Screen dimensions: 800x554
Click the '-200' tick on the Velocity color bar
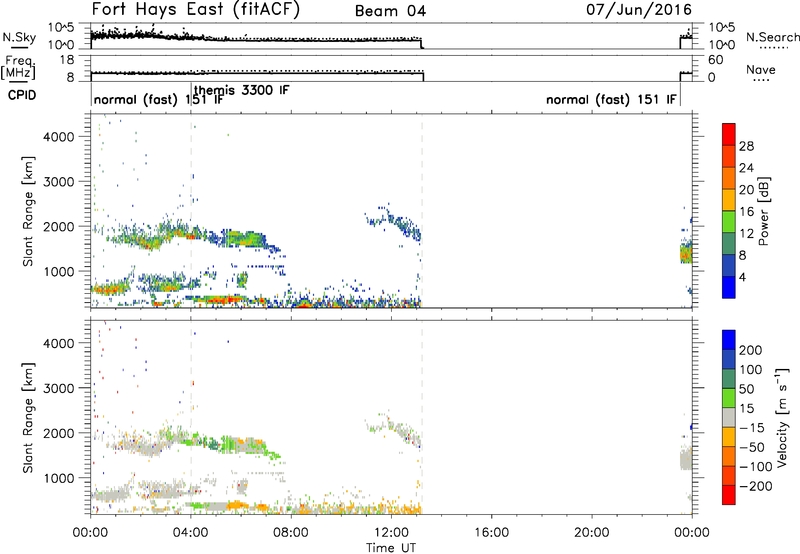tap(755, 486)
